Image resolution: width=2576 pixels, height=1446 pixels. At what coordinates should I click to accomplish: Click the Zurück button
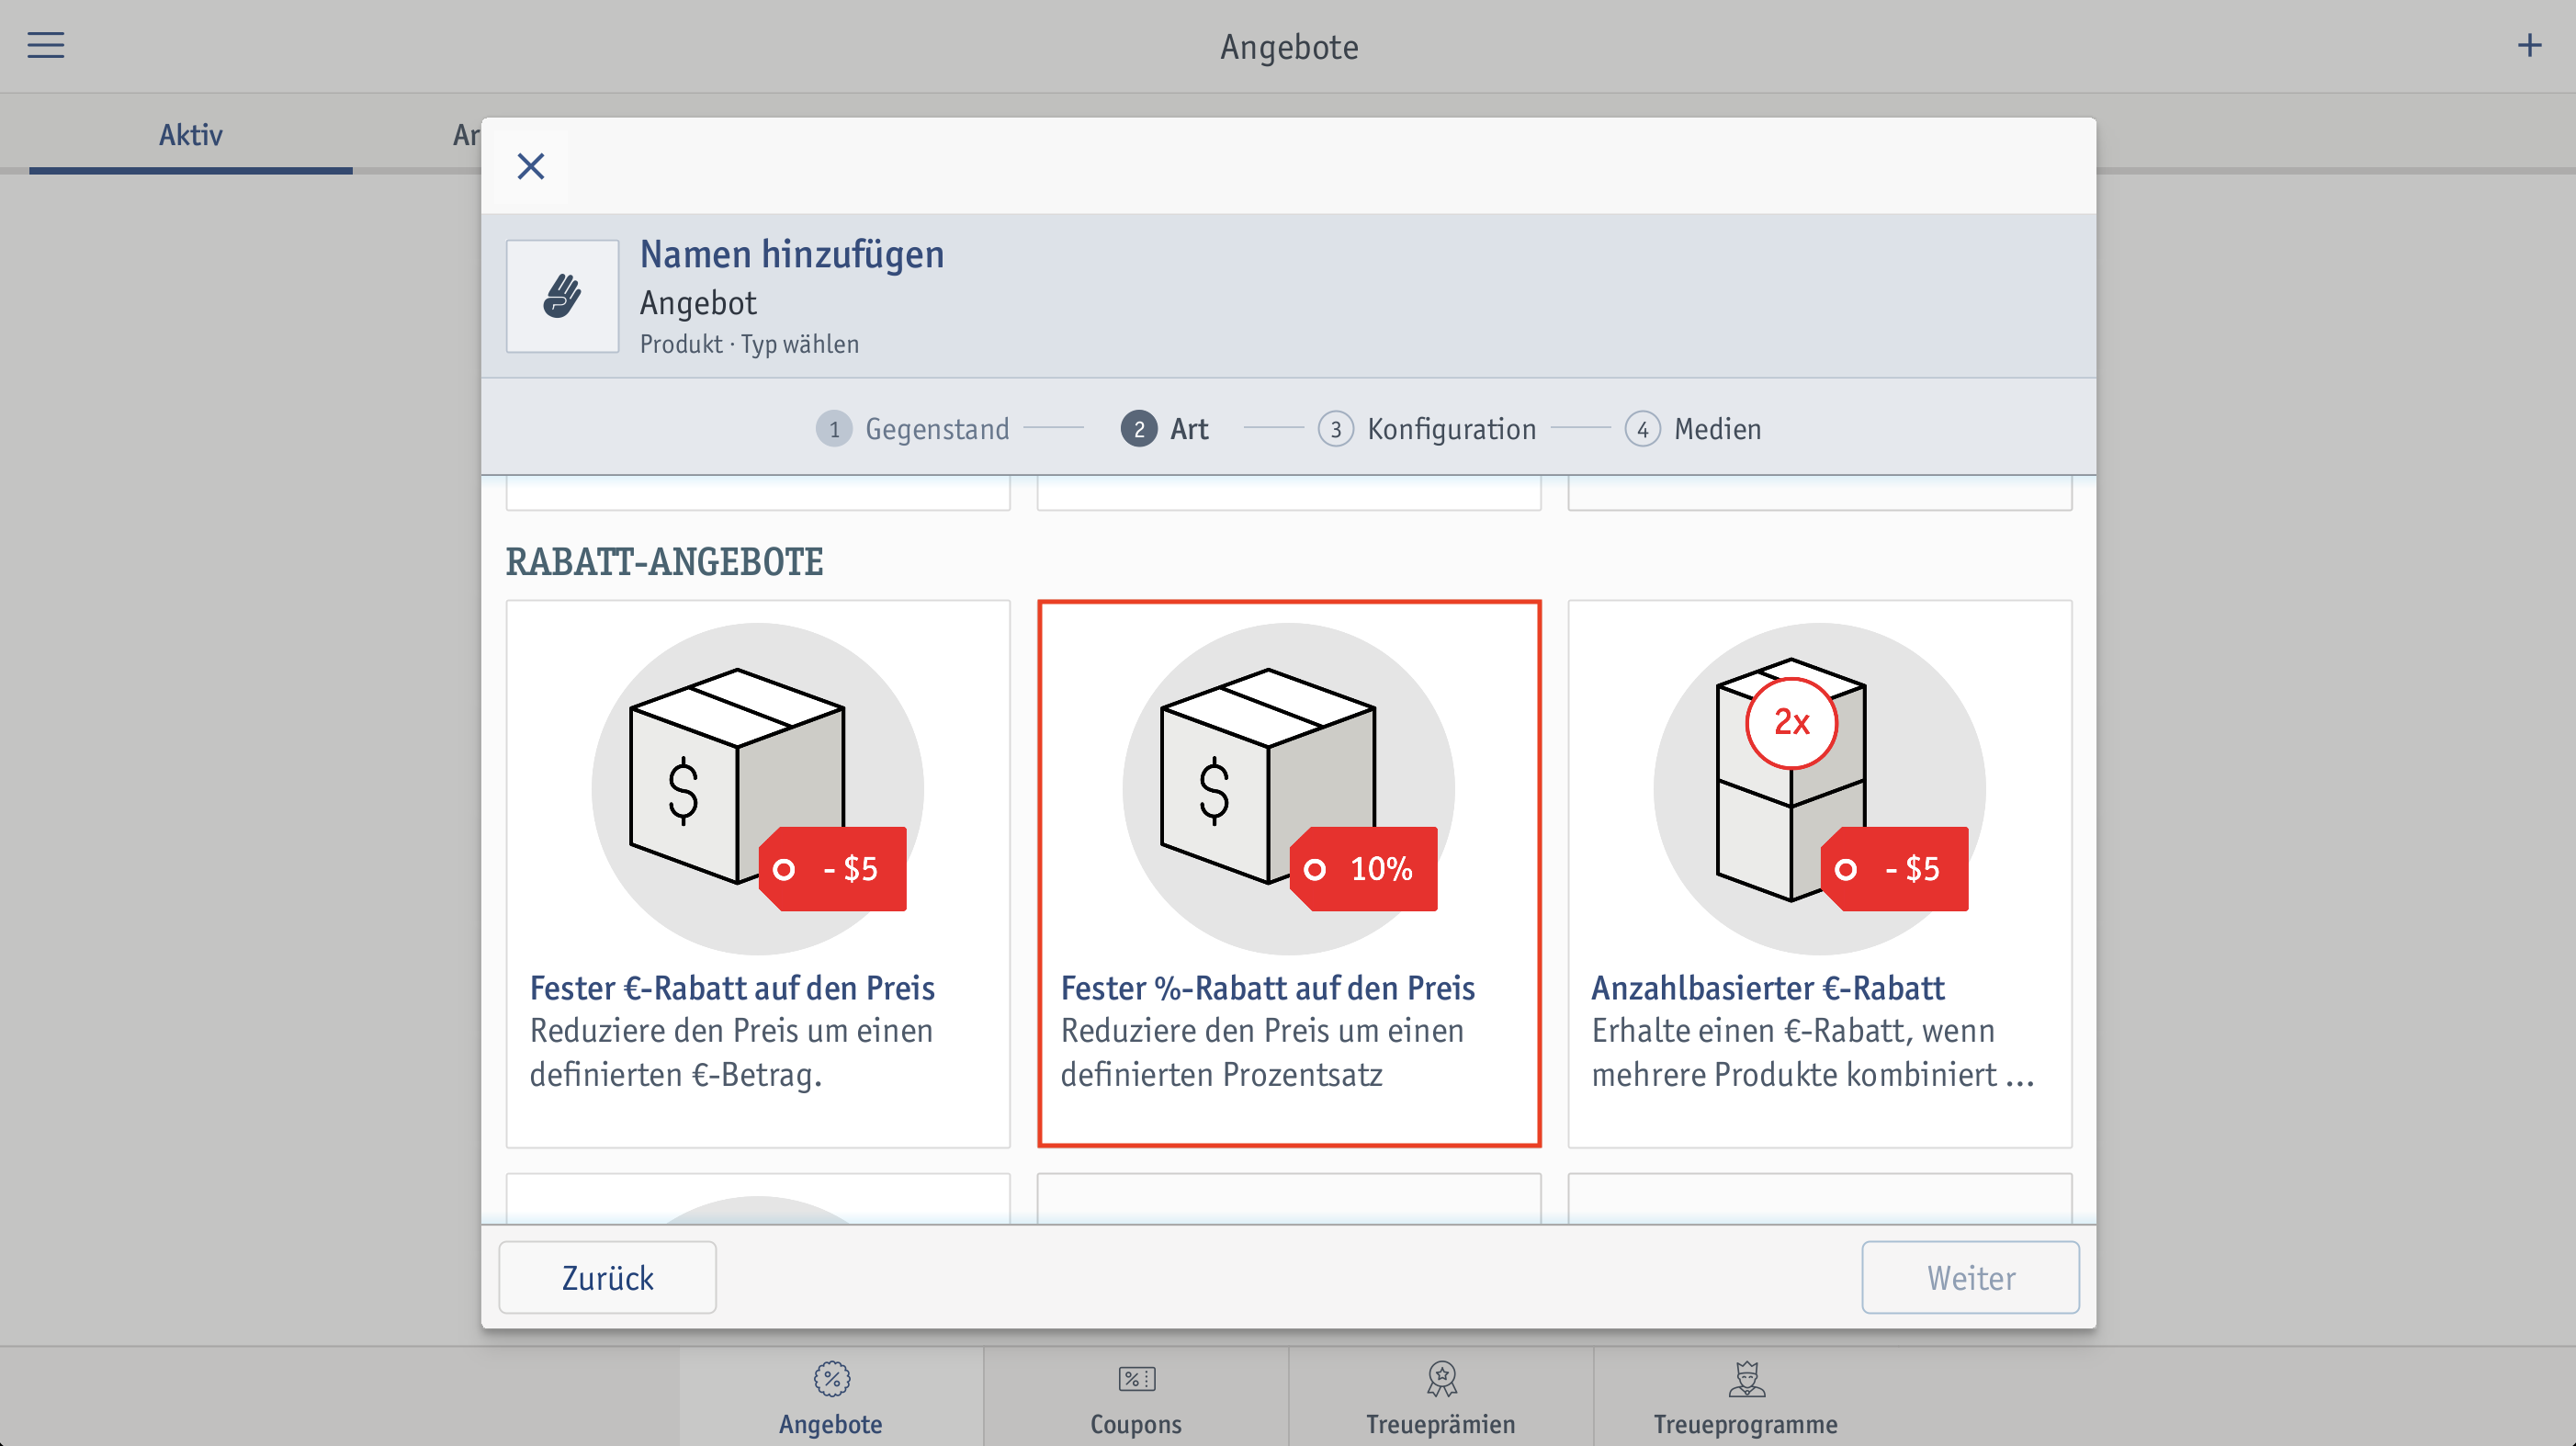[607, 1277]
